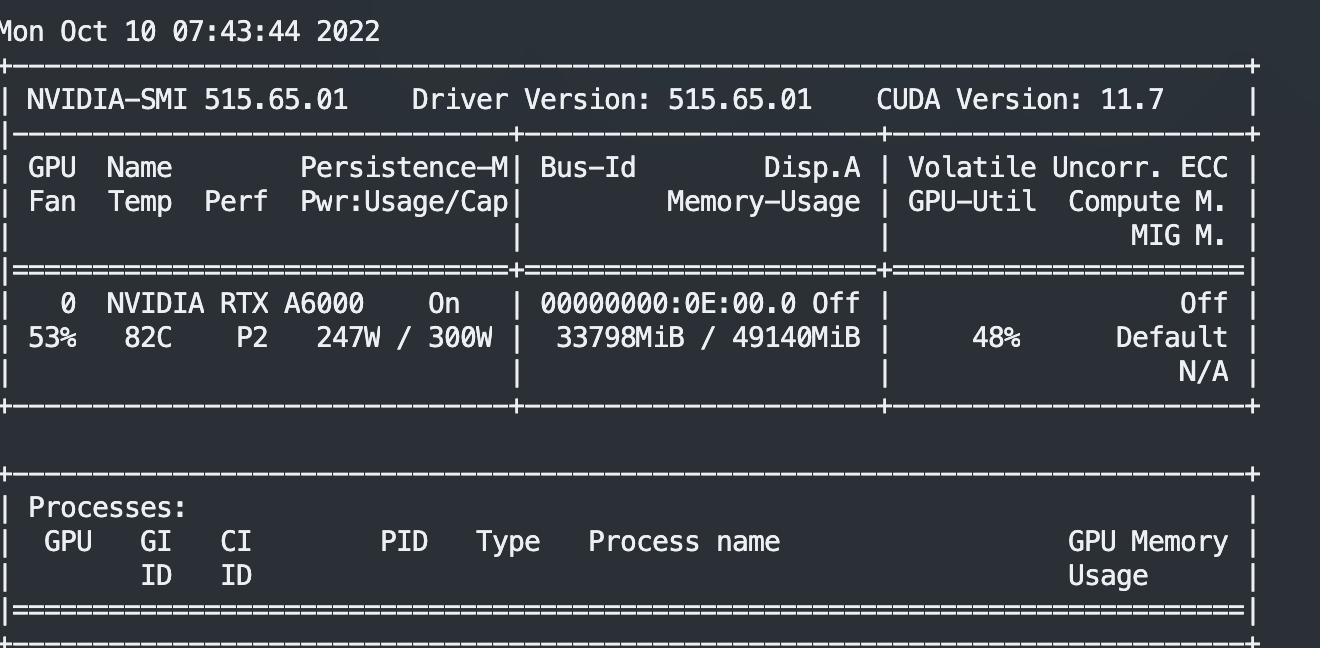1320x648 pixels.
Task: Click 'CUDA Version: 11.7'
Action: pyautogui.click(x=1020, y=99)
